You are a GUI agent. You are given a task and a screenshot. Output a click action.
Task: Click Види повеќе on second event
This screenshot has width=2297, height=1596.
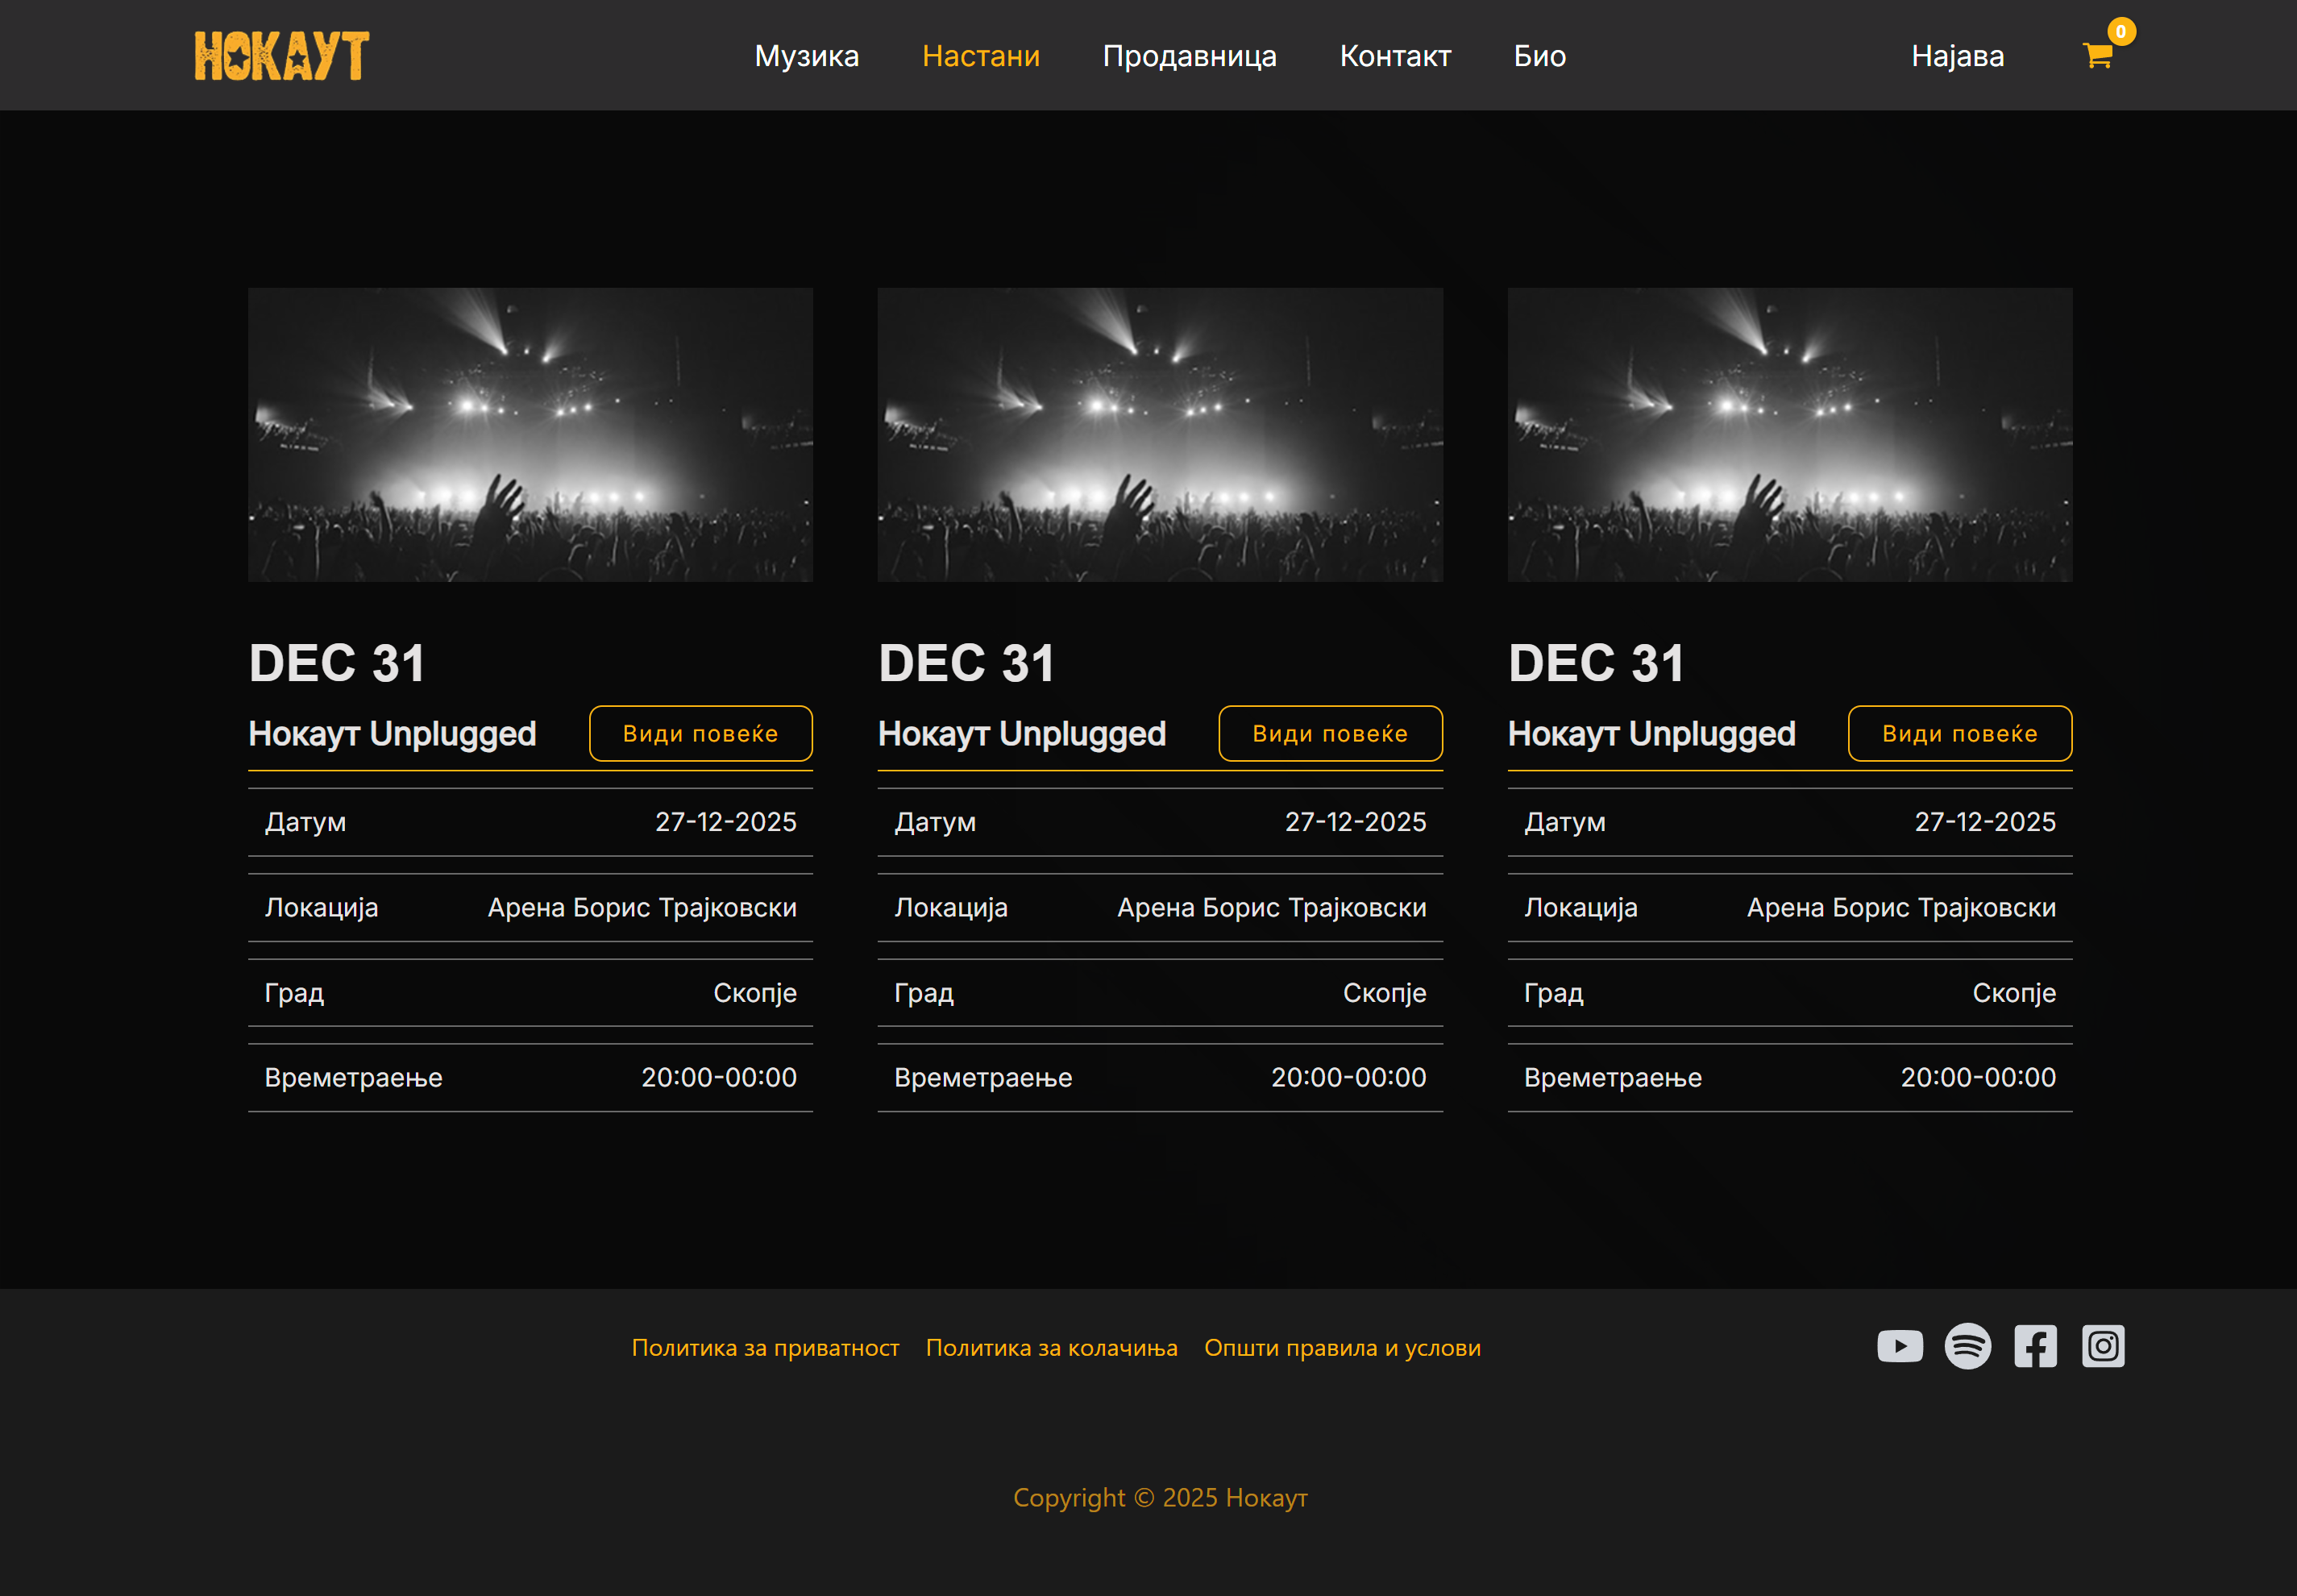coord(1330,733)
